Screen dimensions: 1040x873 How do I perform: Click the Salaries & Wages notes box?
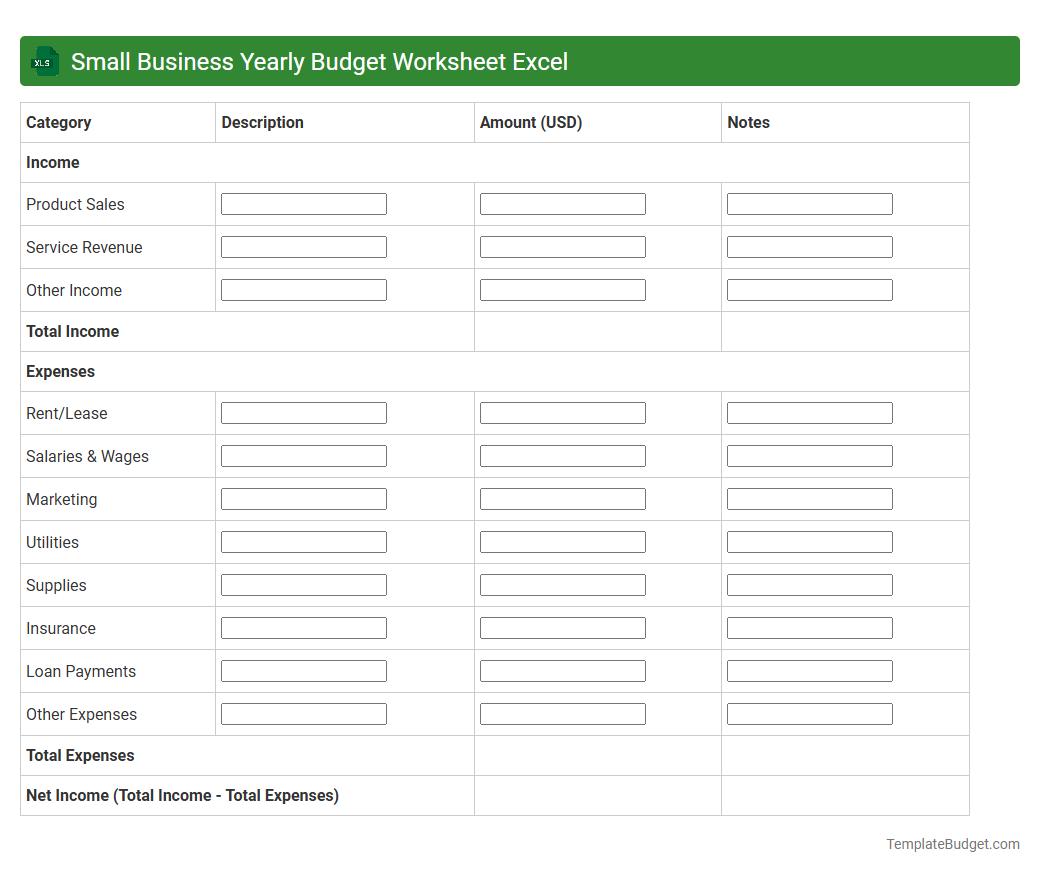click(809, 455)
